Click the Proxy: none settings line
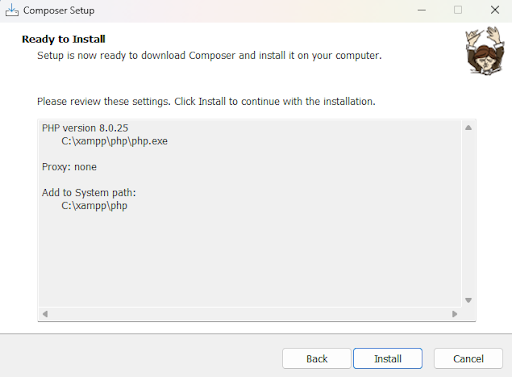Image resolution: width=512 pixels, height=377 pixels. pyautogui.click(x=69, y=167)
